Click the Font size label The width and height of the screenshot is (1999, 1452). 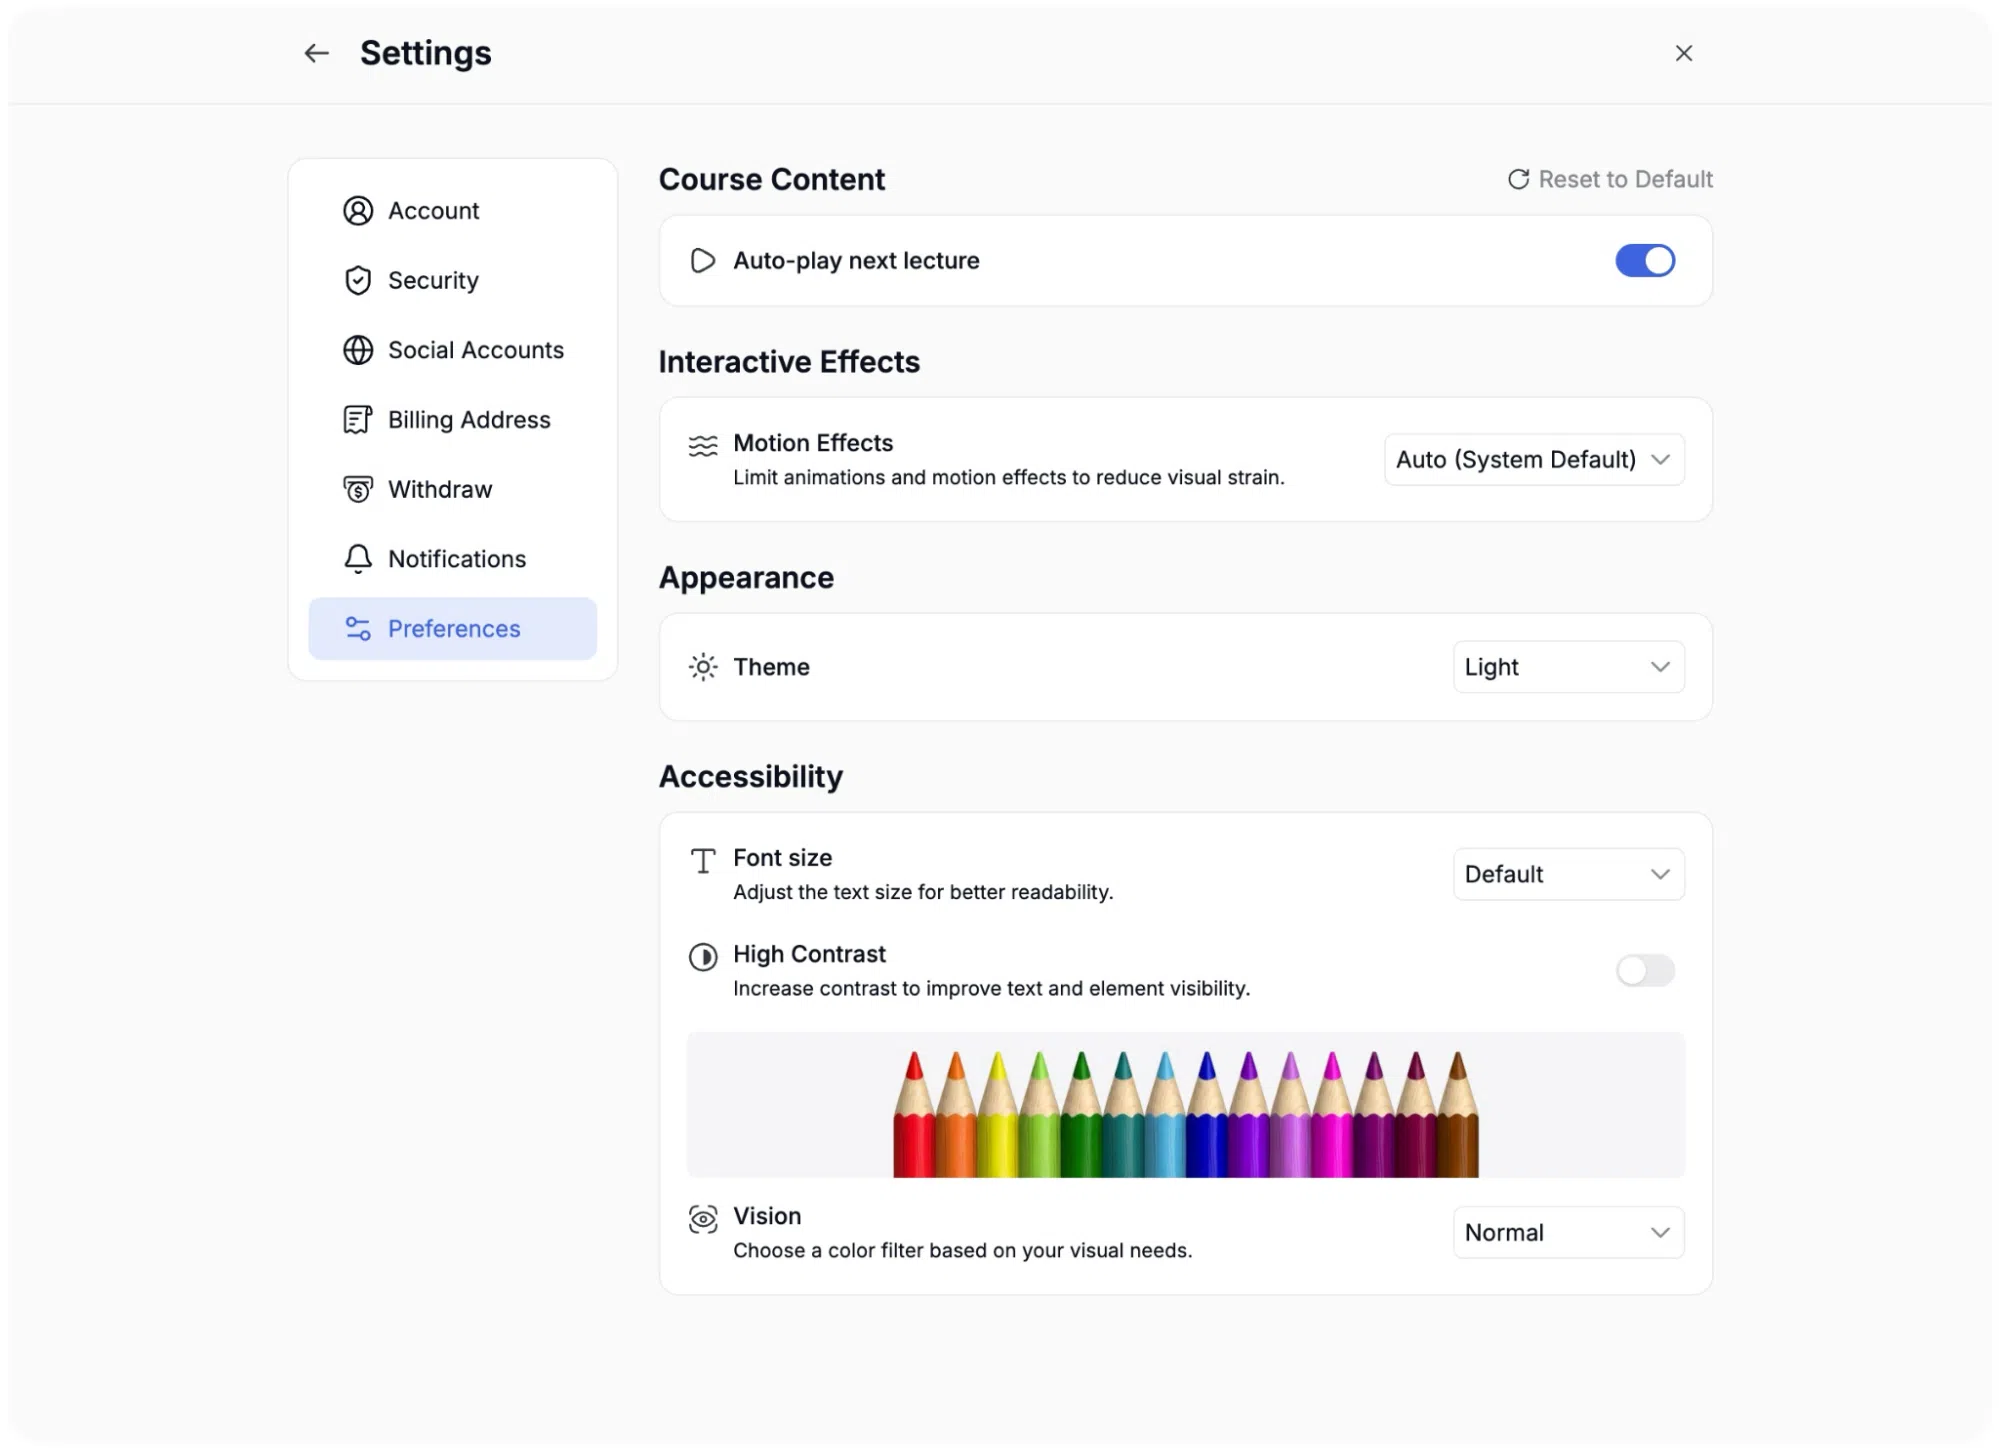point(782,858)
